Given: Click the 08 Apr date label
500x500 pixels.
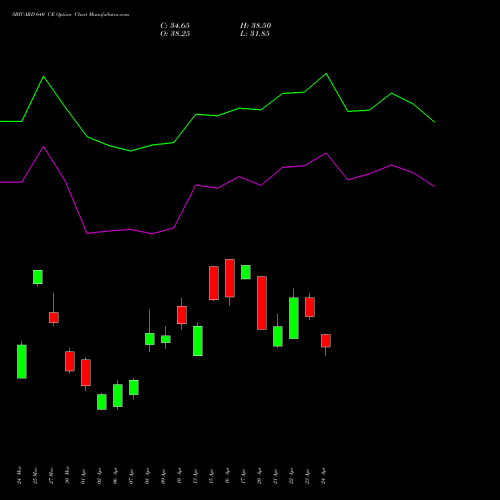Looking at the screenshot, I should [147, 476].
